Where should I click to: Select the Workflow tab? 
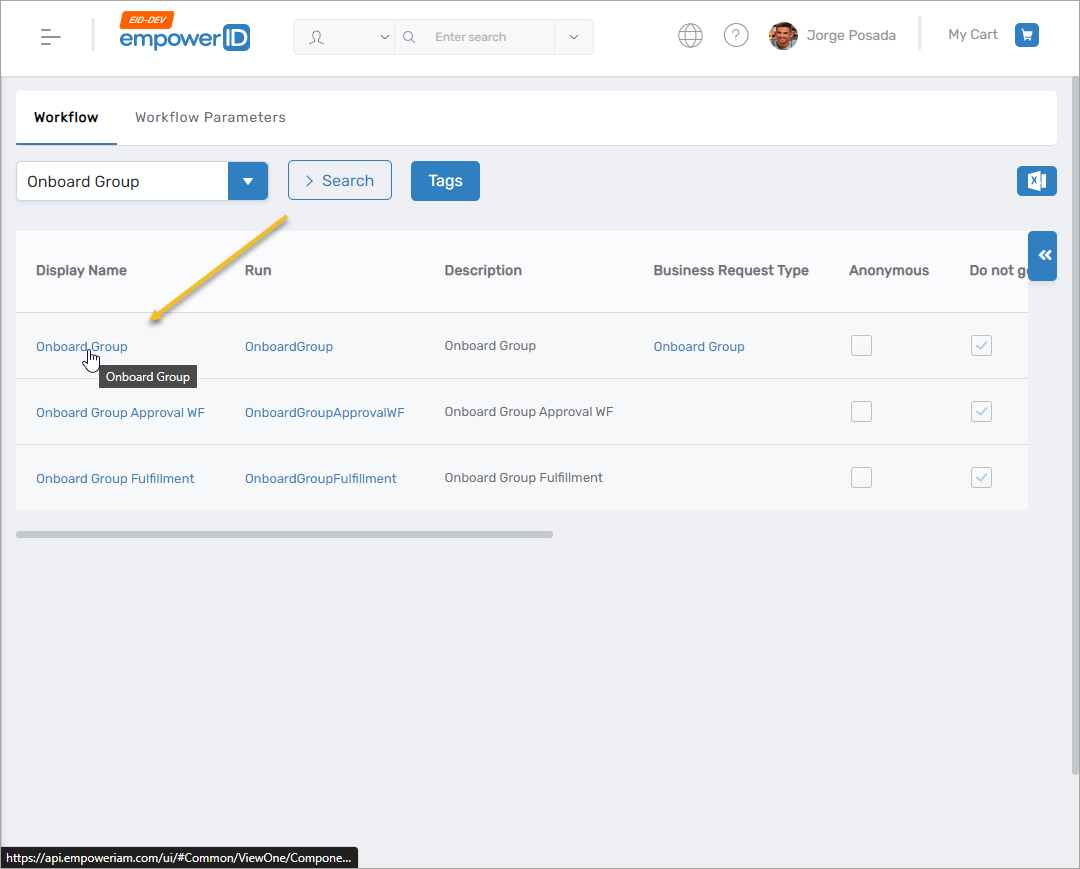pos(65,117)
